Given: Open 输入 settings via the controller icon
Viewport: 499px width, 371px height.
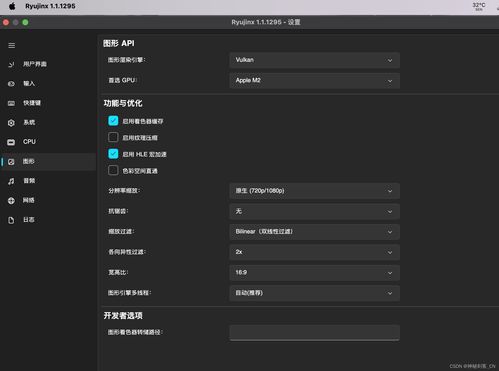Looking at the screenshot, I should [x=11, y=84].
